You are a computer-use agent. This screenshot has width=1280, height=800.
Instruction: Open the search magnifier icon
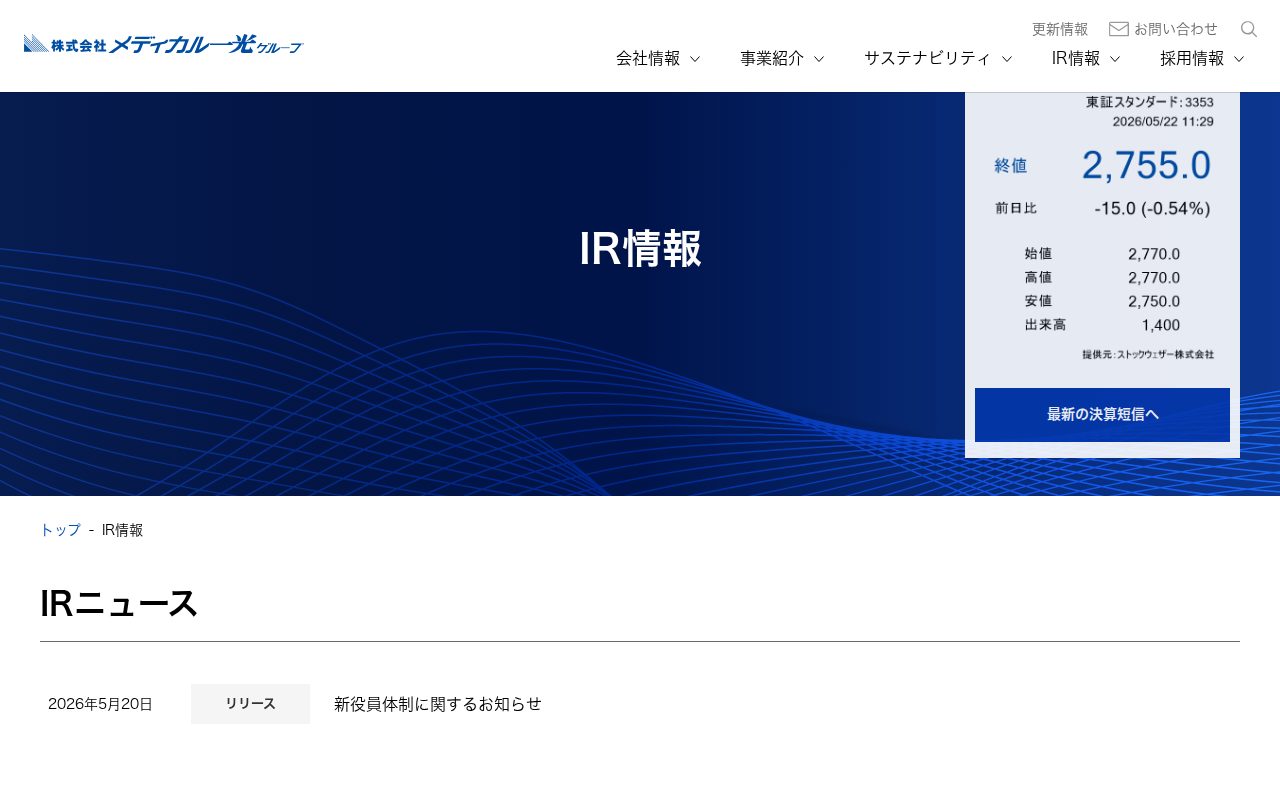point(1249,29)
